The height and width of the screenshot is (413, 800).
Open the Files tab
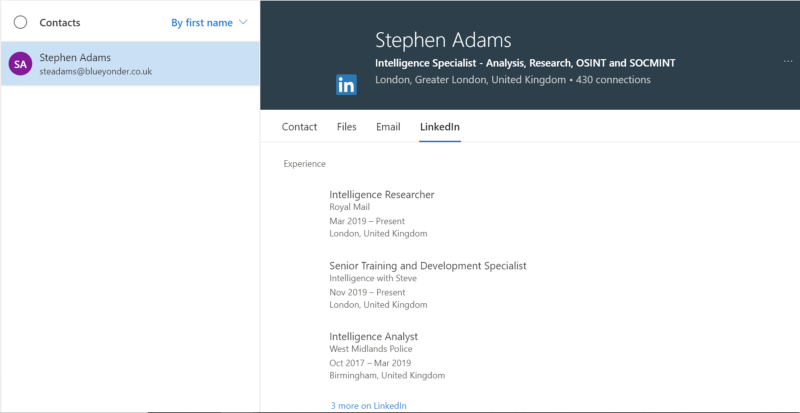[x=346, y=127]
